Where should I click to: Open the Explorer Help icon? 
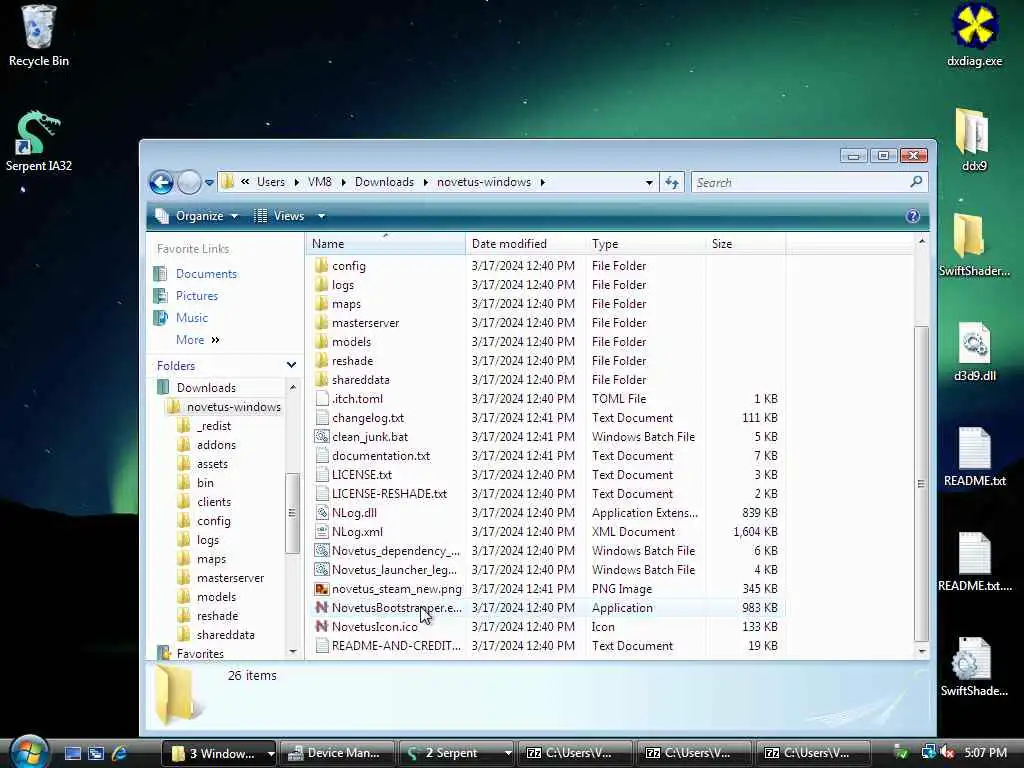pyautogui.click(x=912, y=216)
